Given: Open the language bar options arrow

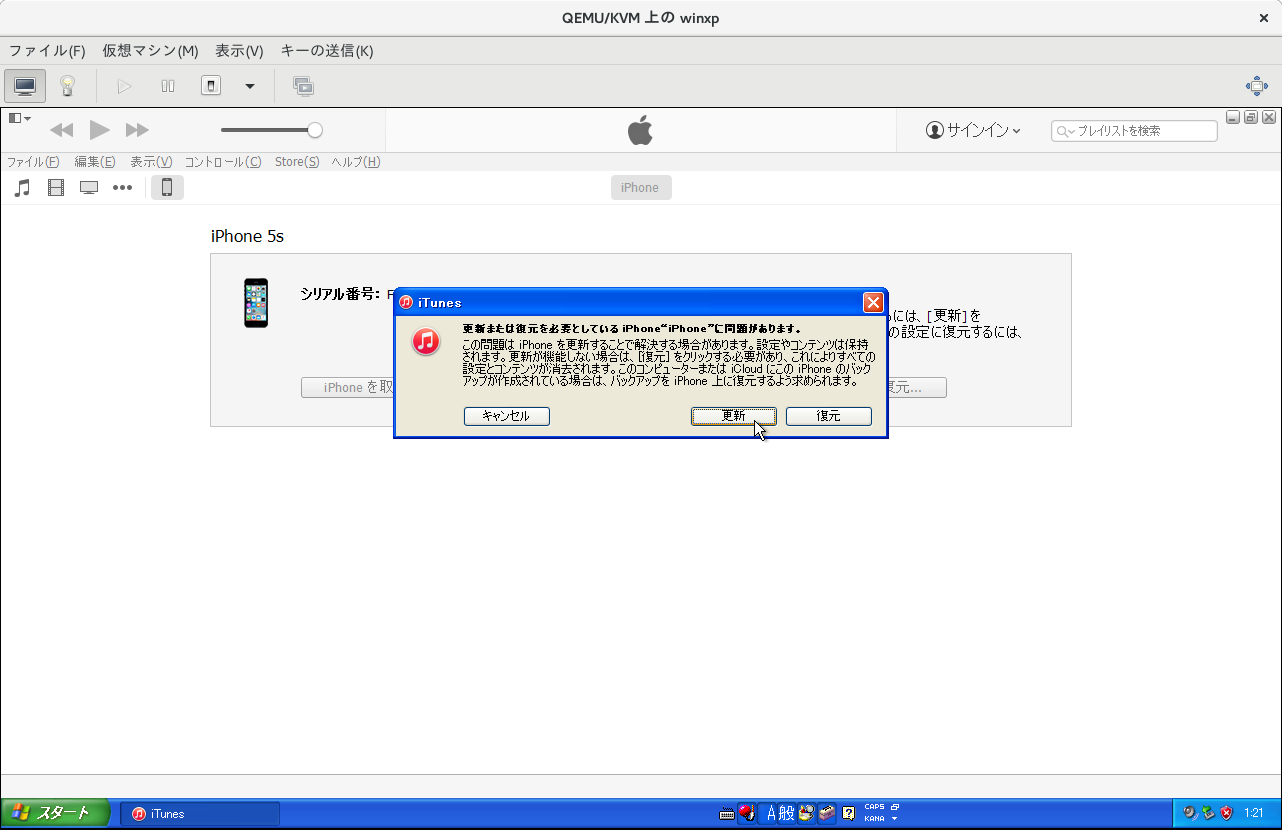Looking at the screenshot, I should (895, 819).
